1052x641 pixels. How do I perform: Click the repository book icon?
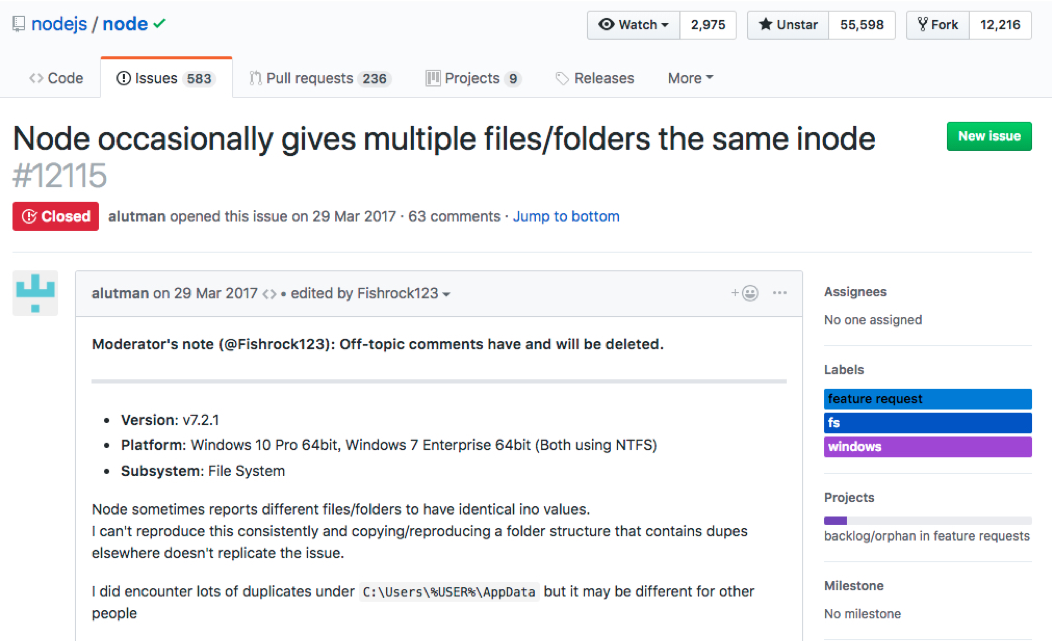pos(19,24)
